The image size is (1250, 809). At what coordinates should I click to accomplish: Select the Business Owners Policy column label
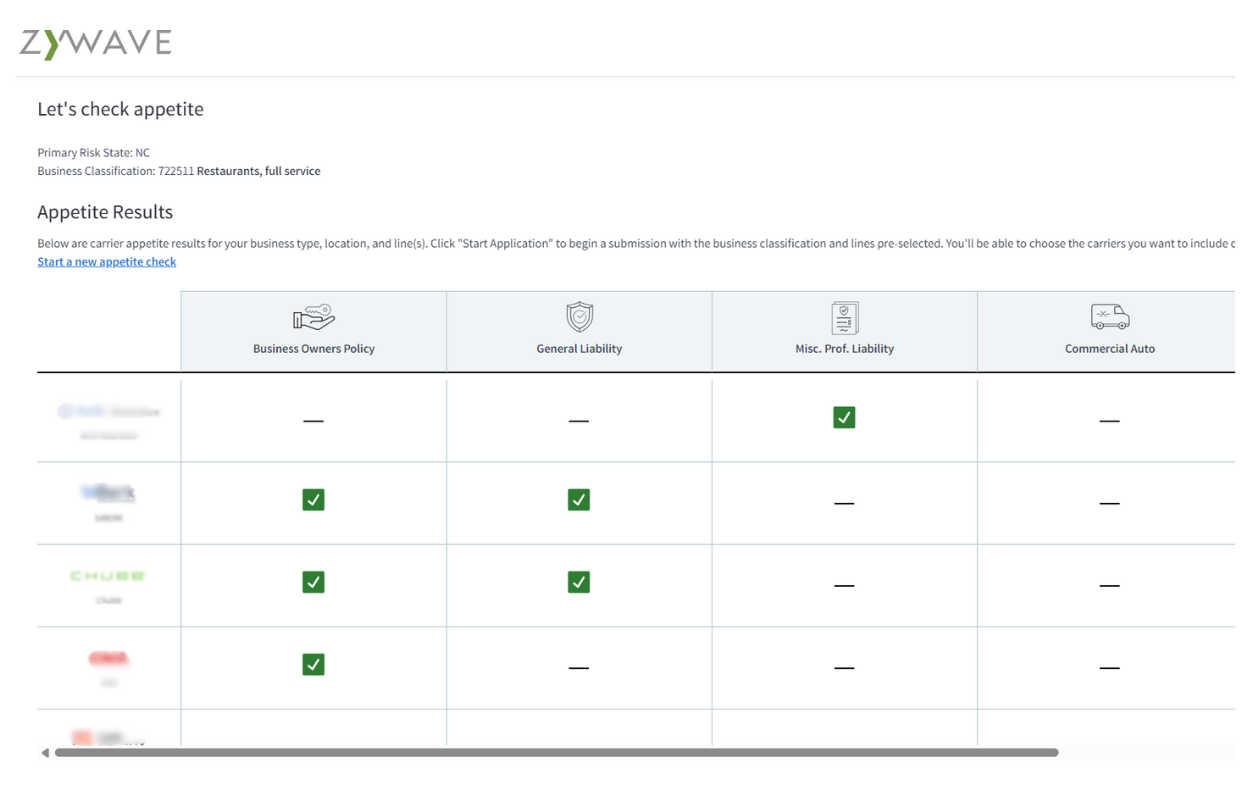tap(314, 349)
